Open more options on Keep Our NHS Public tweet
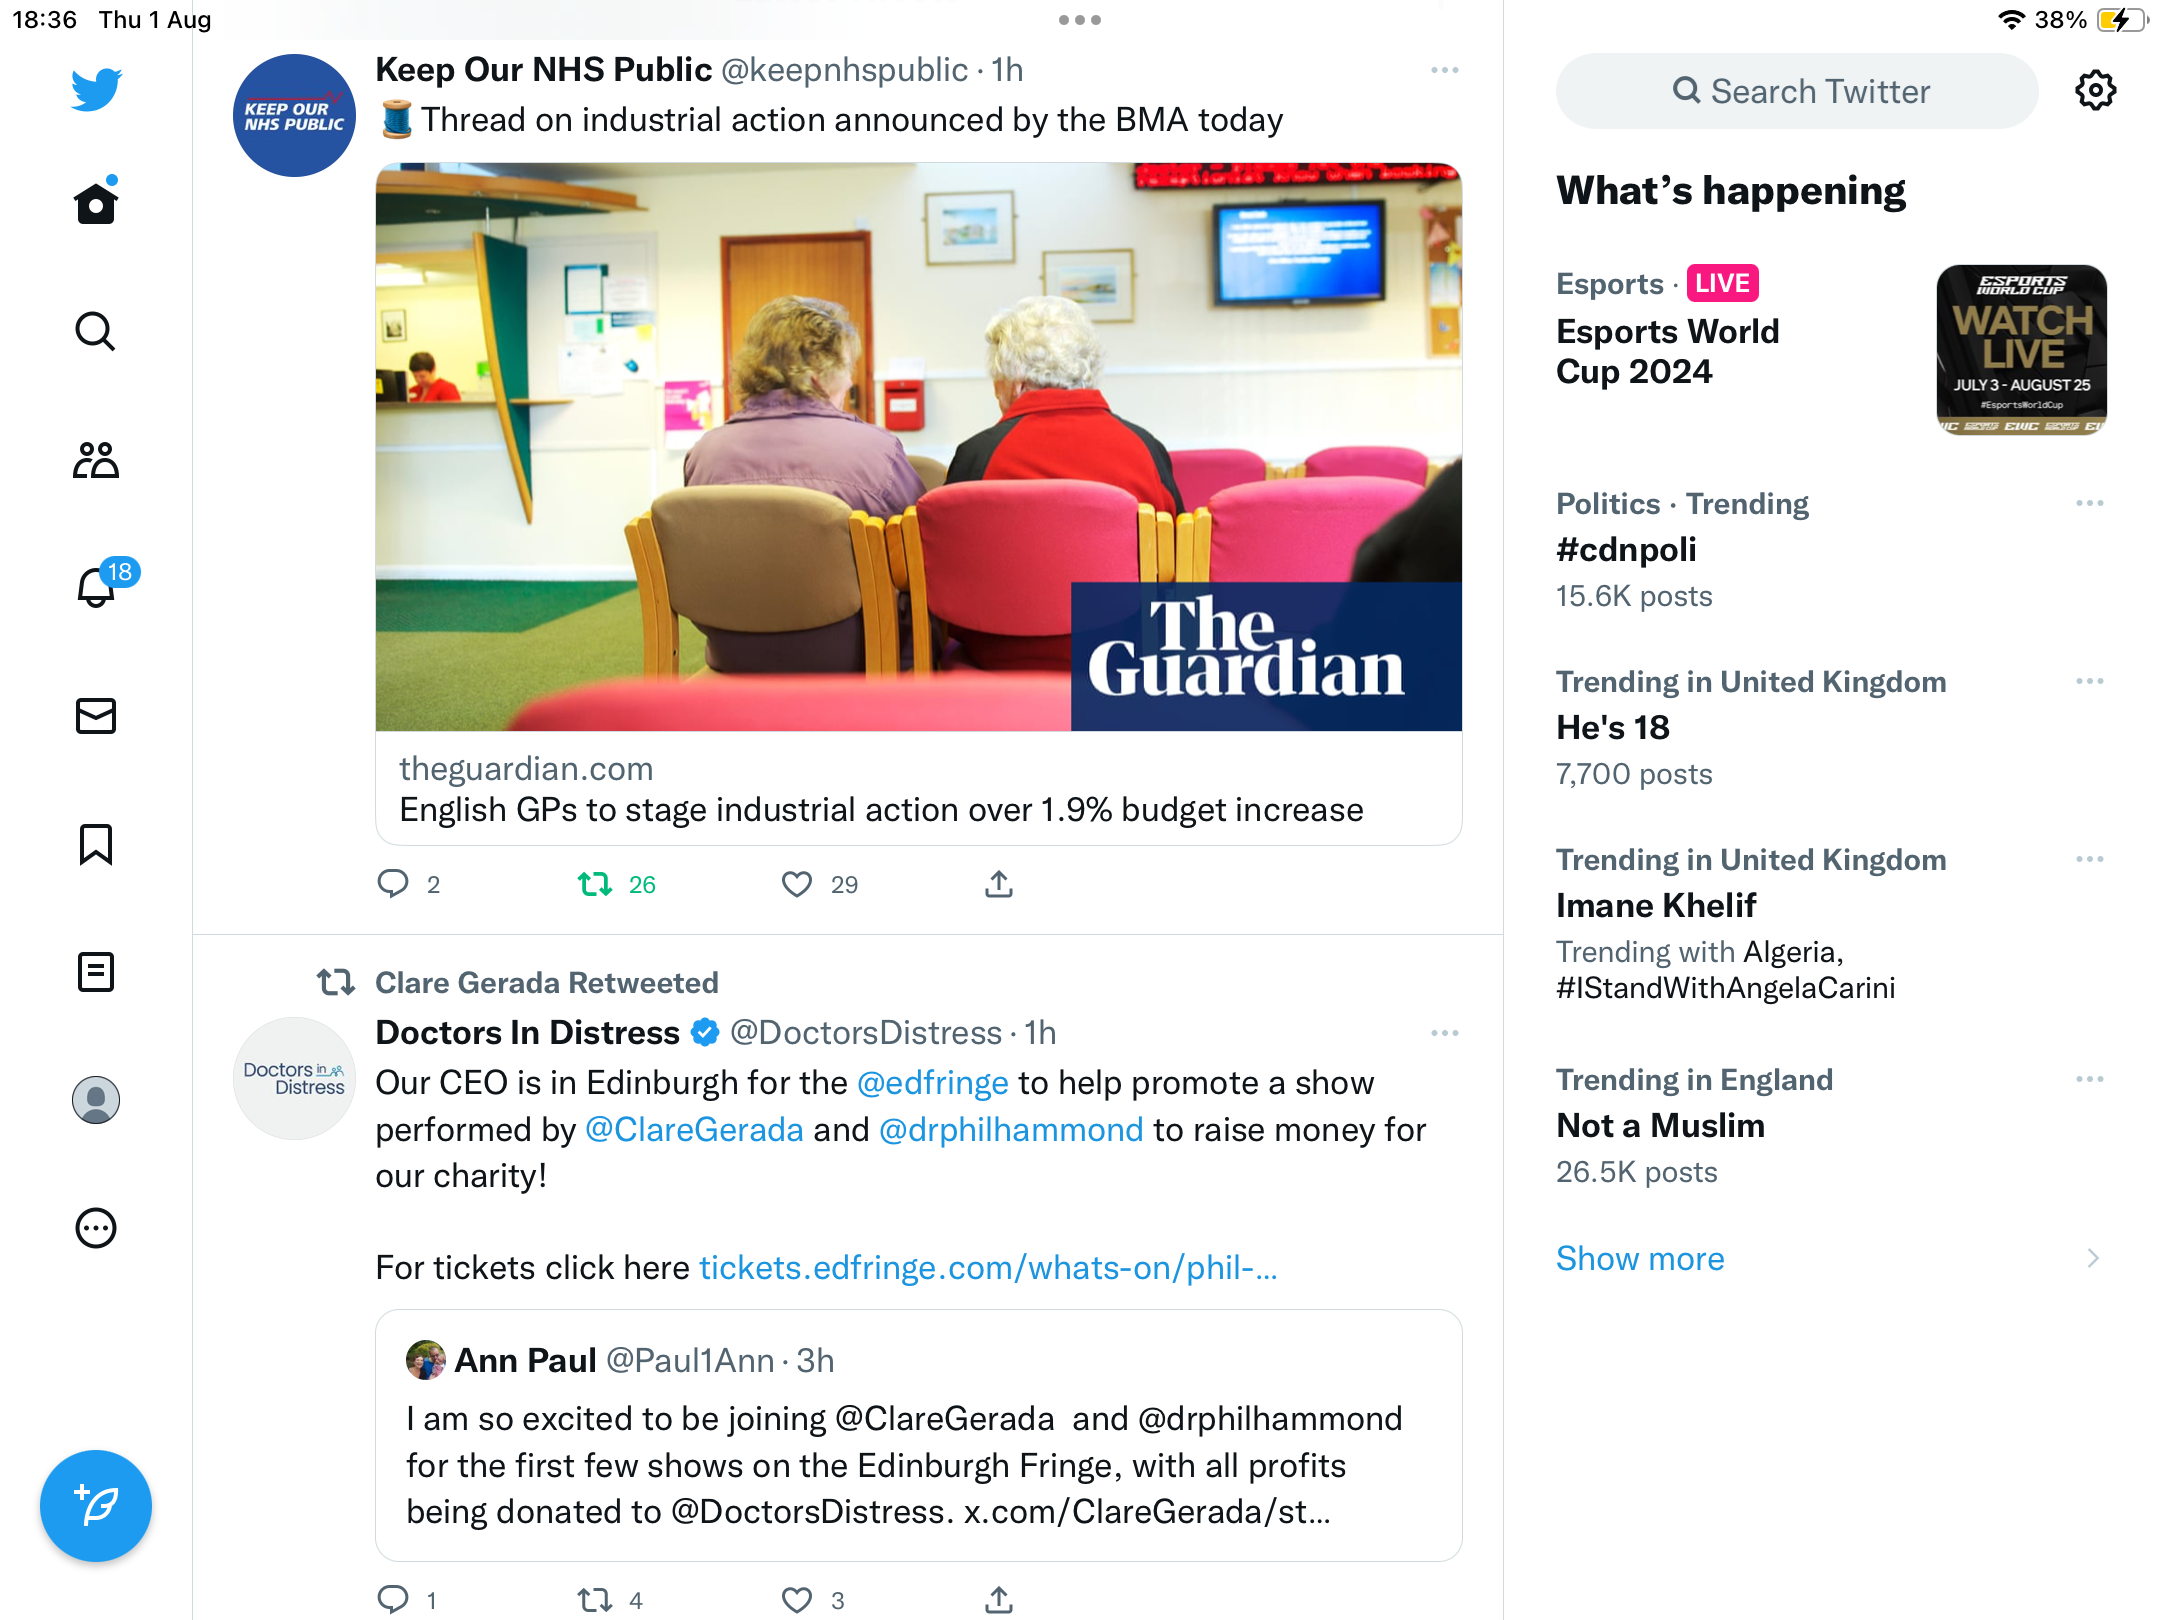The image size is (2160, 1620). point(1444,70)
